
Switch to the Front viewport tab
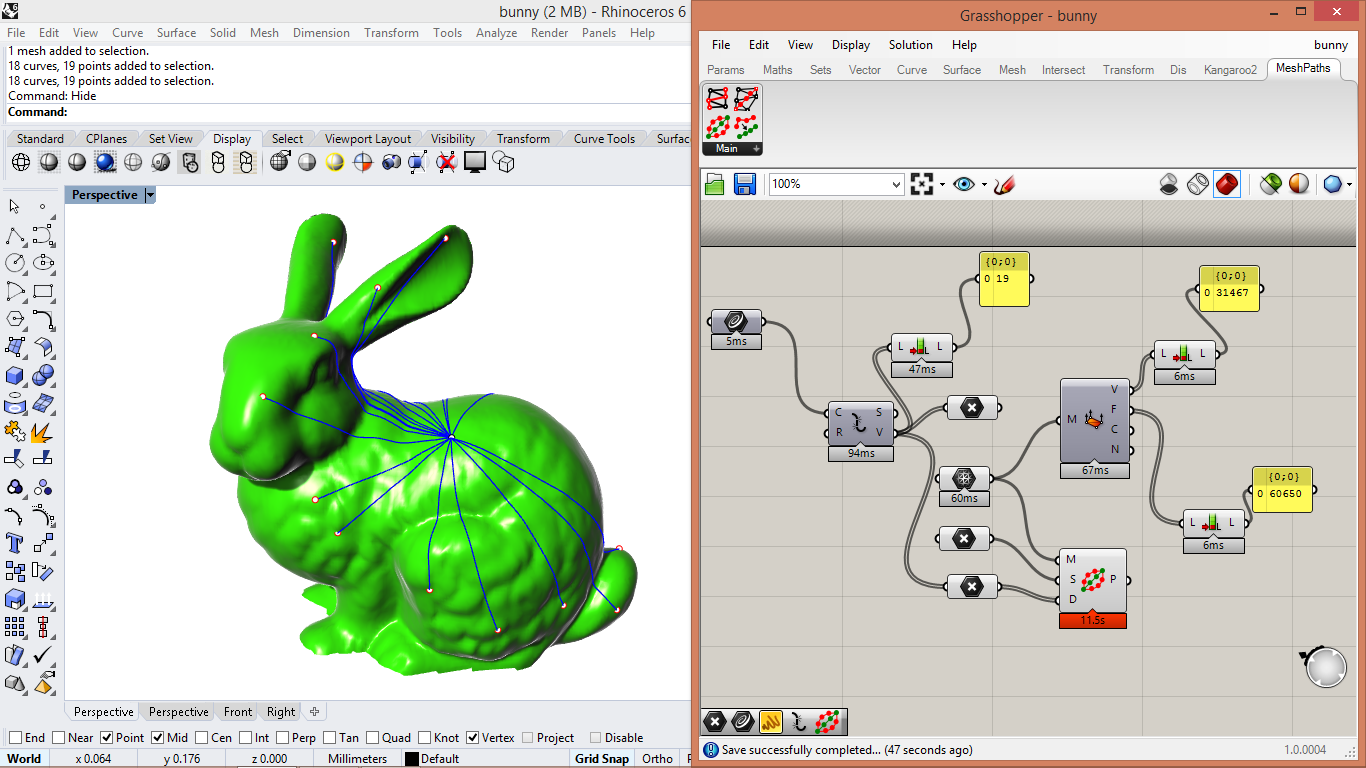pos(238,712)
